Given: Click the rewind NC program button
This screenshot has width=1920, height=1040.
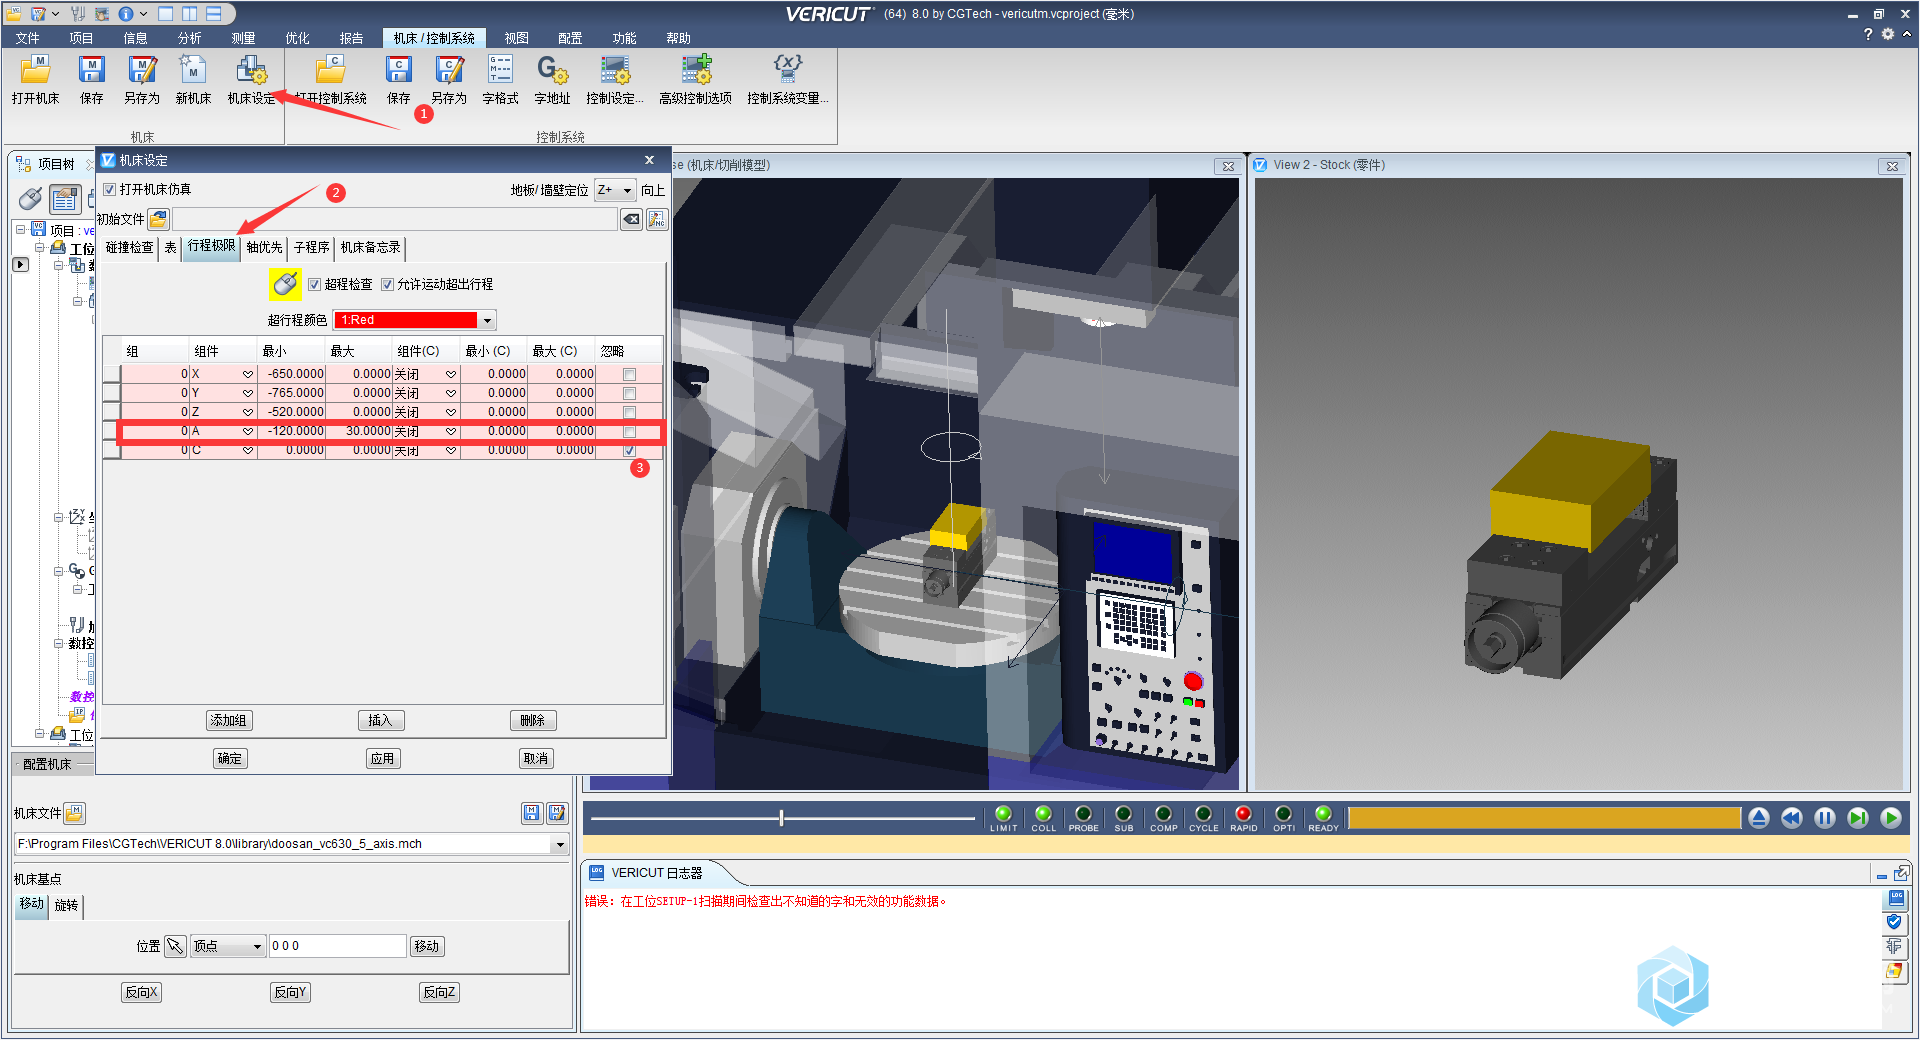Looking at the screenshot, I should (x=1792, y=818).
